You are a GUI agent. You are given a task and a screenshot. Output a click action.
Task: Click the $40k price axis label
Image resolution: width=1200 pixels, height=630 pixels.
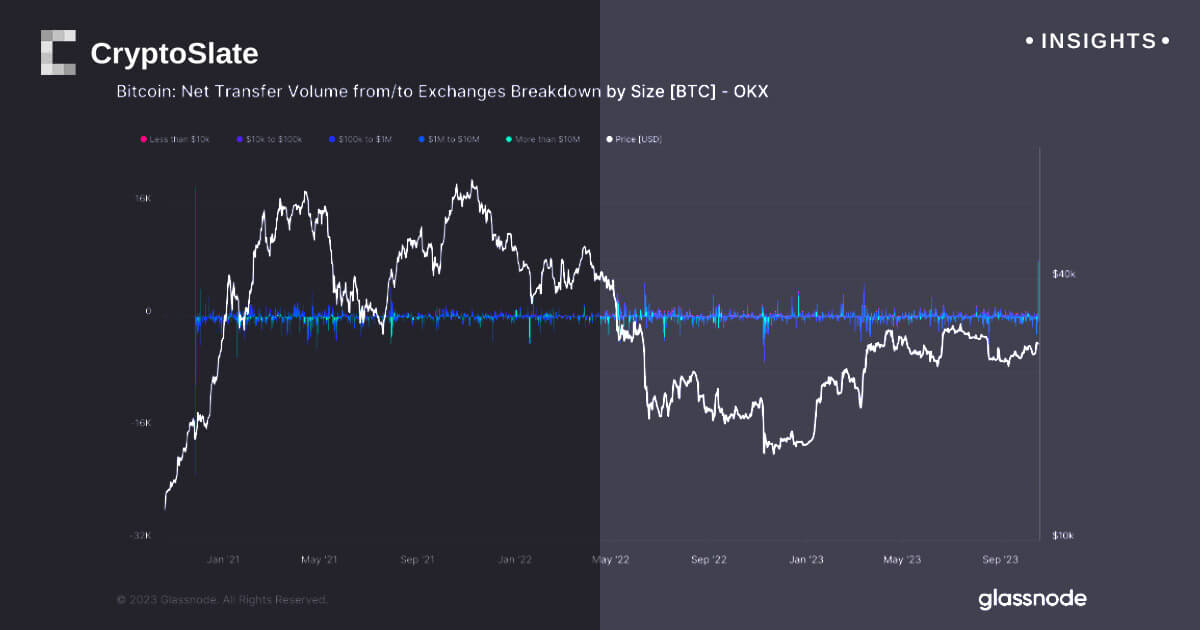(x=1063, y=274)
